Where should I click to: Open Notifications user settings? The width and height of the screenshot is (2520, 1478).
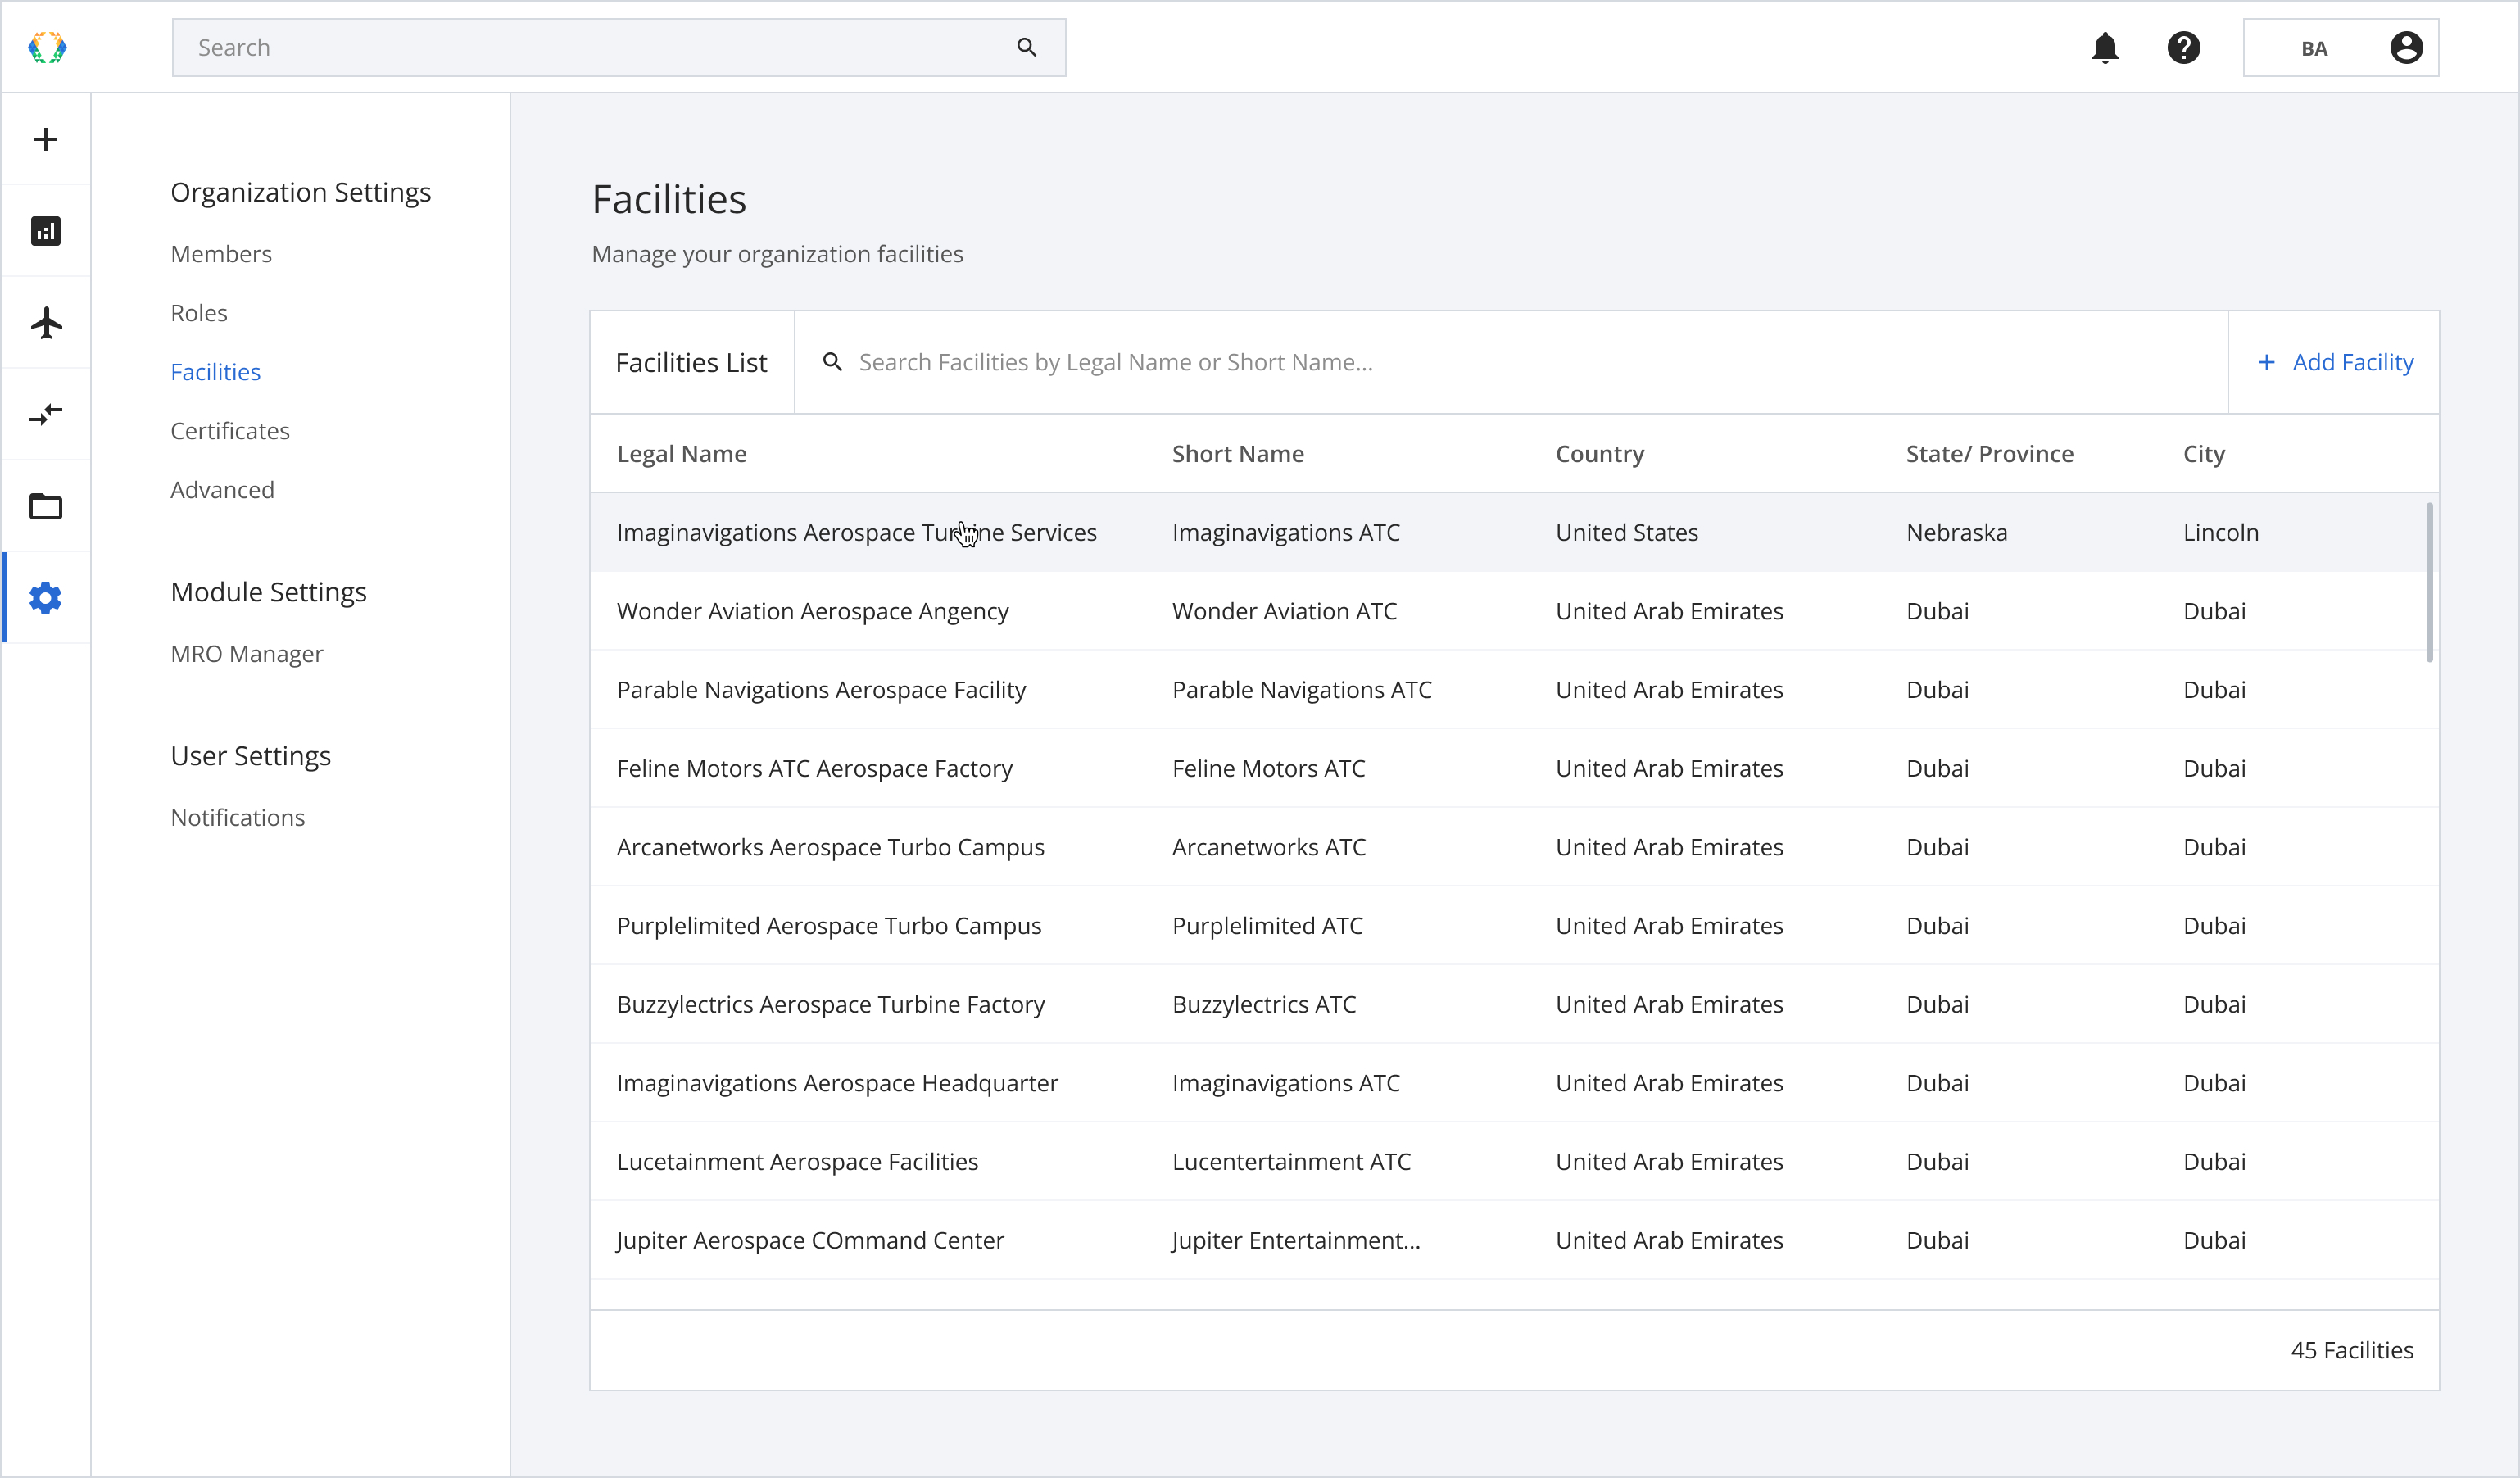[x=238, y=818]
